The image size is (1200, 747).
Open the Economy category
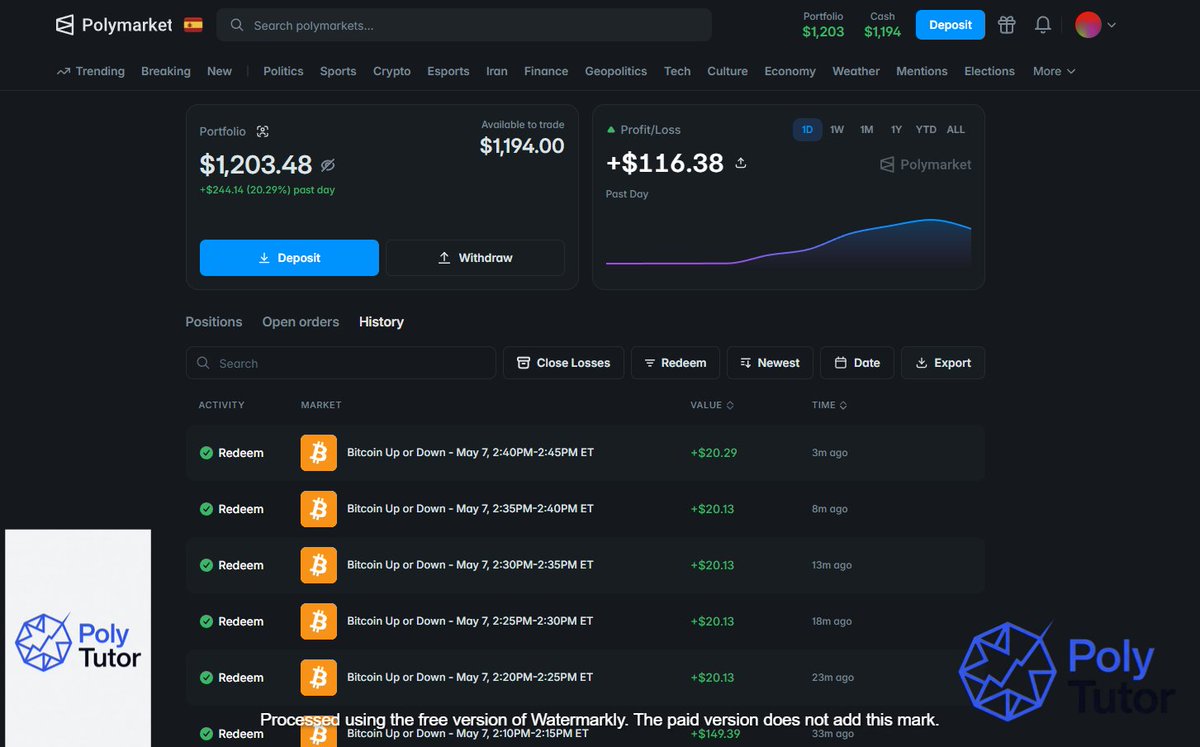tap(790, 71)
